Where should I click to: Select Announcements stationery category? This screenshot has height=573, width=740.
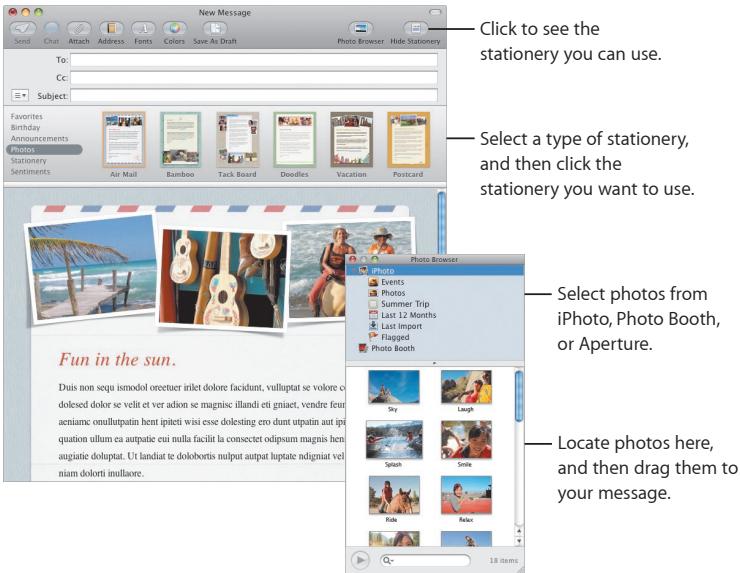(x=39, y=138)
